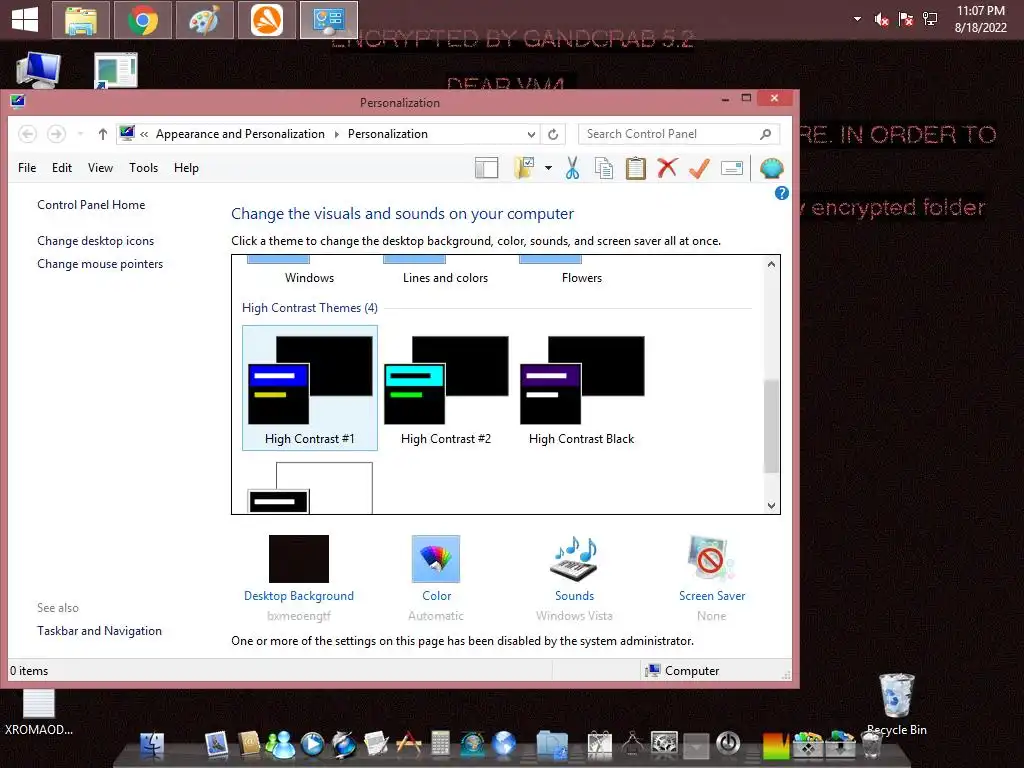Open Change mouse pointers link
The width and height of the screenshot is (1024, 768).
100,264
